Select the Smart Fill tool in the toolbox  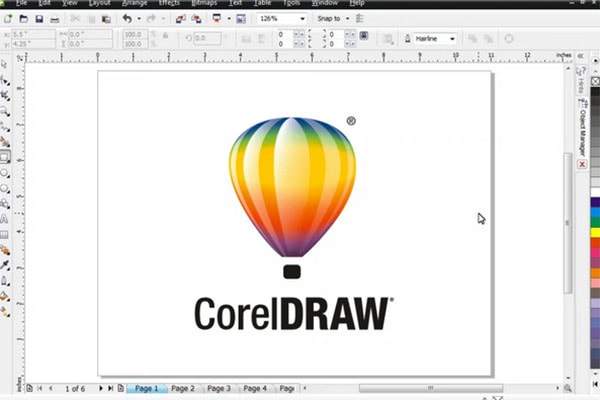pos(5,142)
